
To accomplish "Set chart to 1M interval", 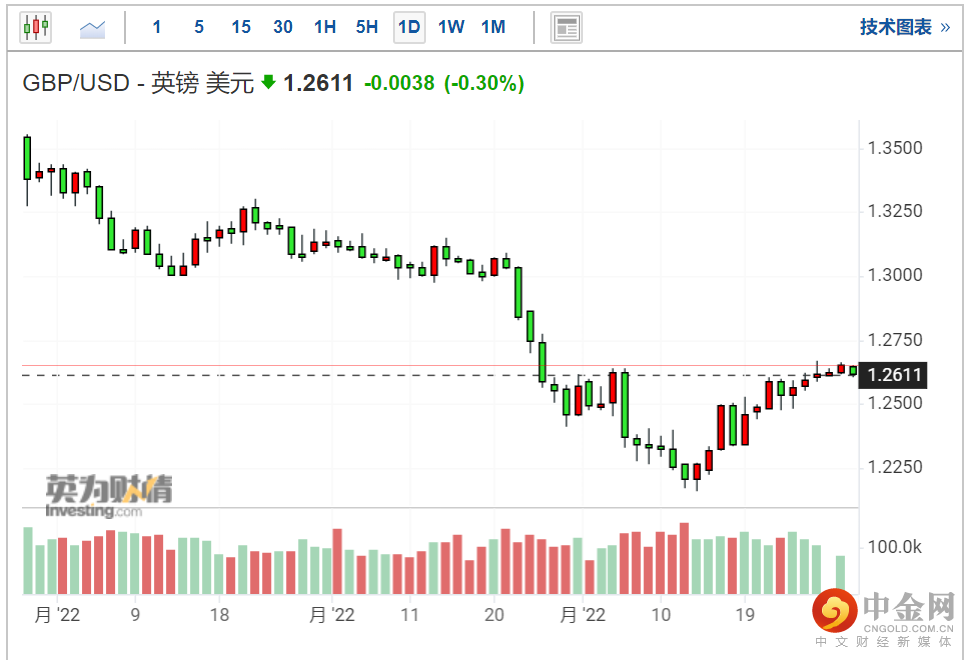I will coord(493,28).
